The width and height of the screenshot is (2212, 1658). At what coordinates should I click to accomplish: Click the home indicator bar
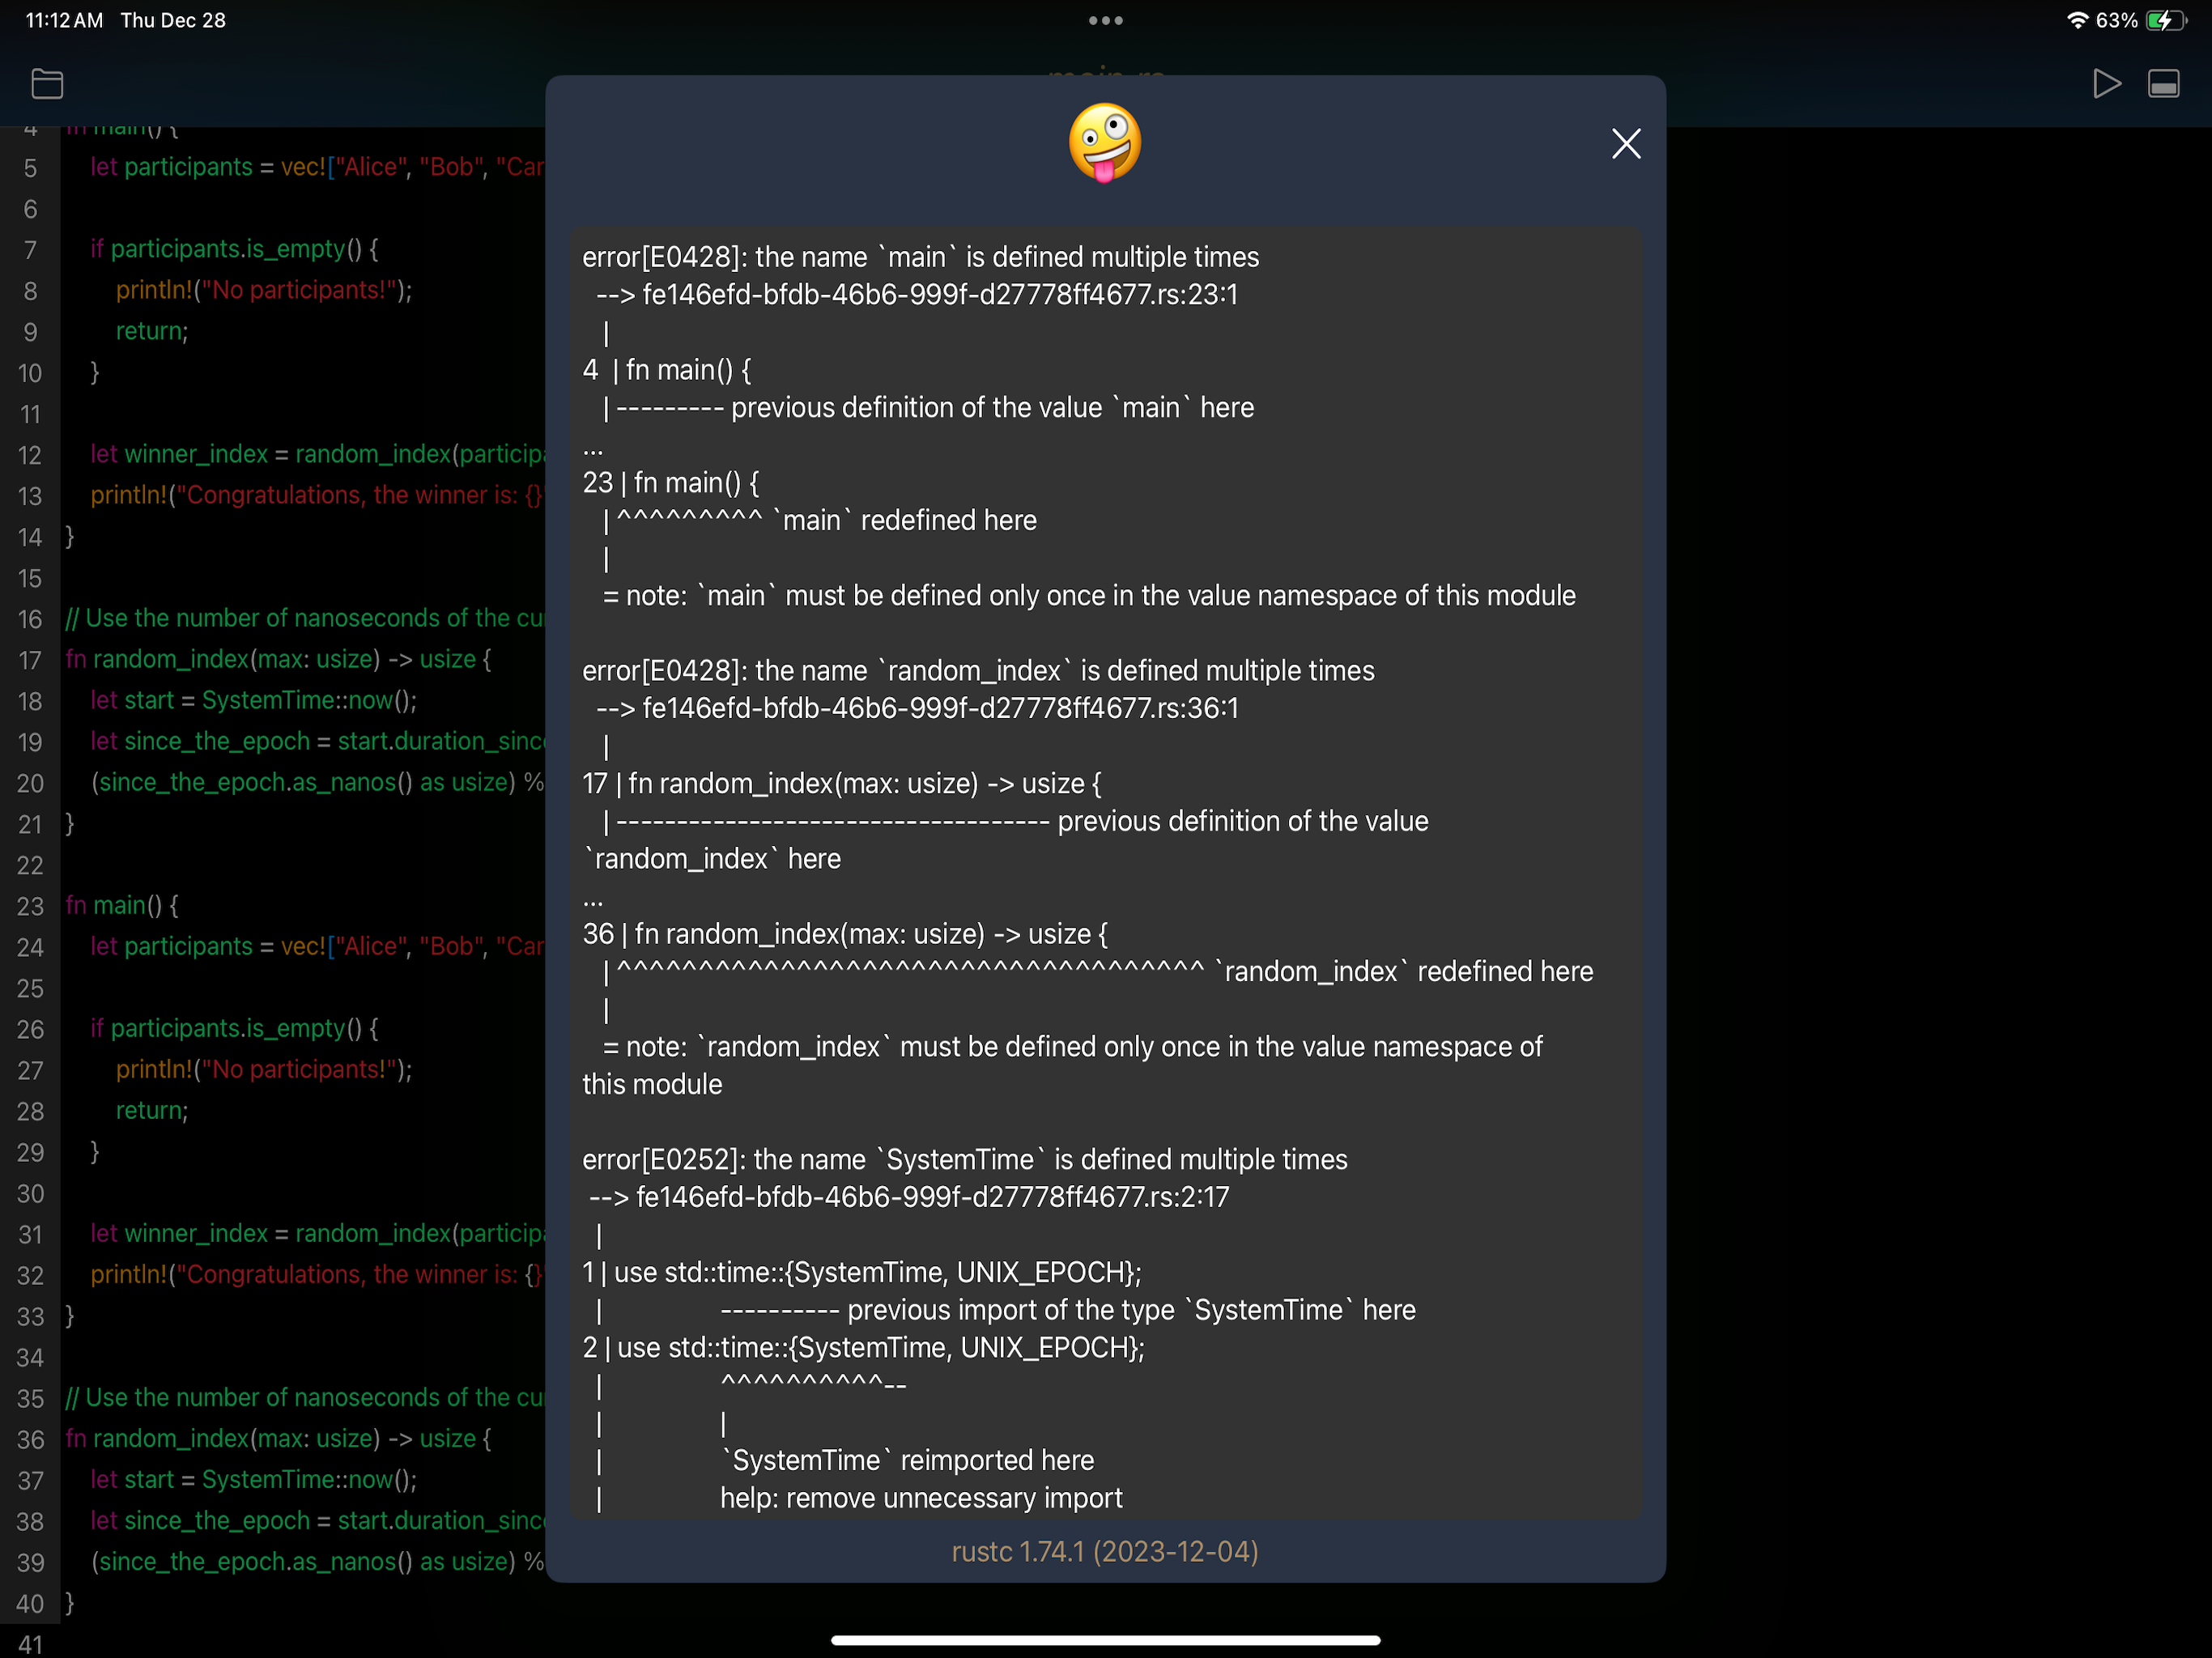click(1105, 1640)
